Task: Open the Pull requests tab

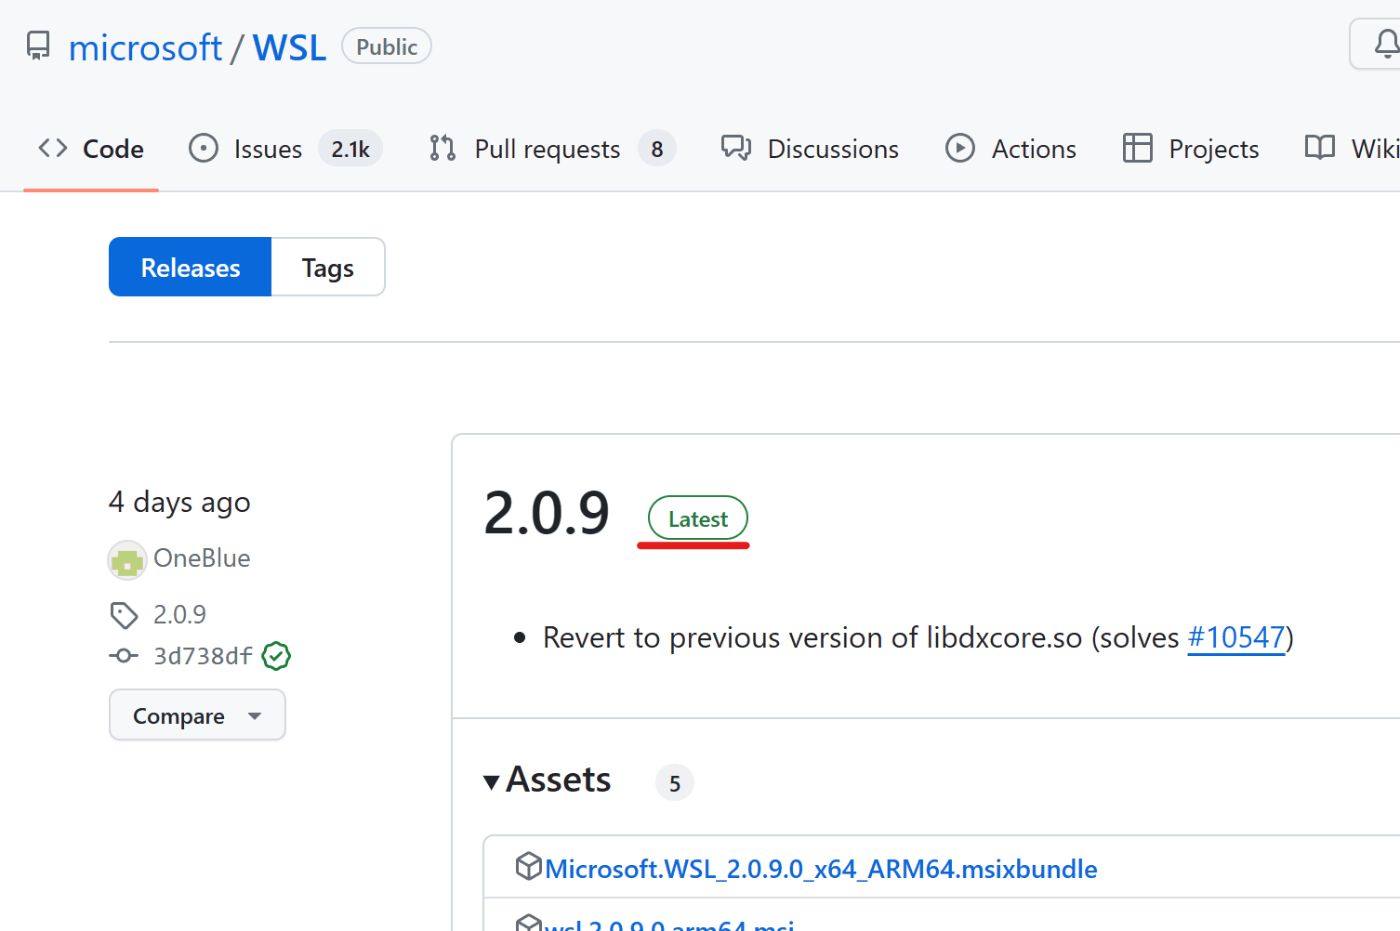Action: tap(552, 149)
